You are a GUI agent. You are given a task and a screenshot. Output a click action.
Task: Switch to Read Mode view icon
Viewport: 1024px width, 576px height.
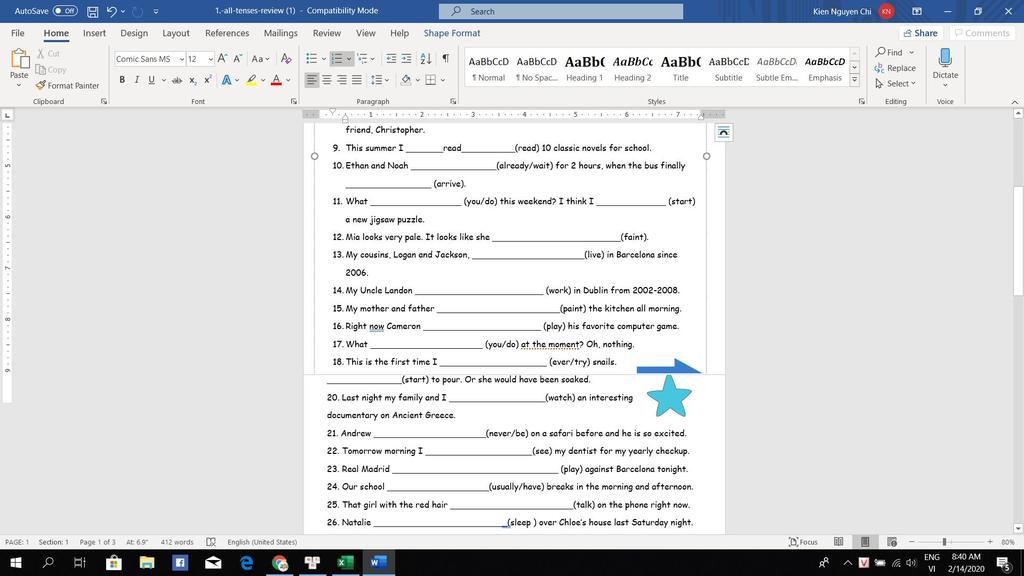click(x=838, y=542)
